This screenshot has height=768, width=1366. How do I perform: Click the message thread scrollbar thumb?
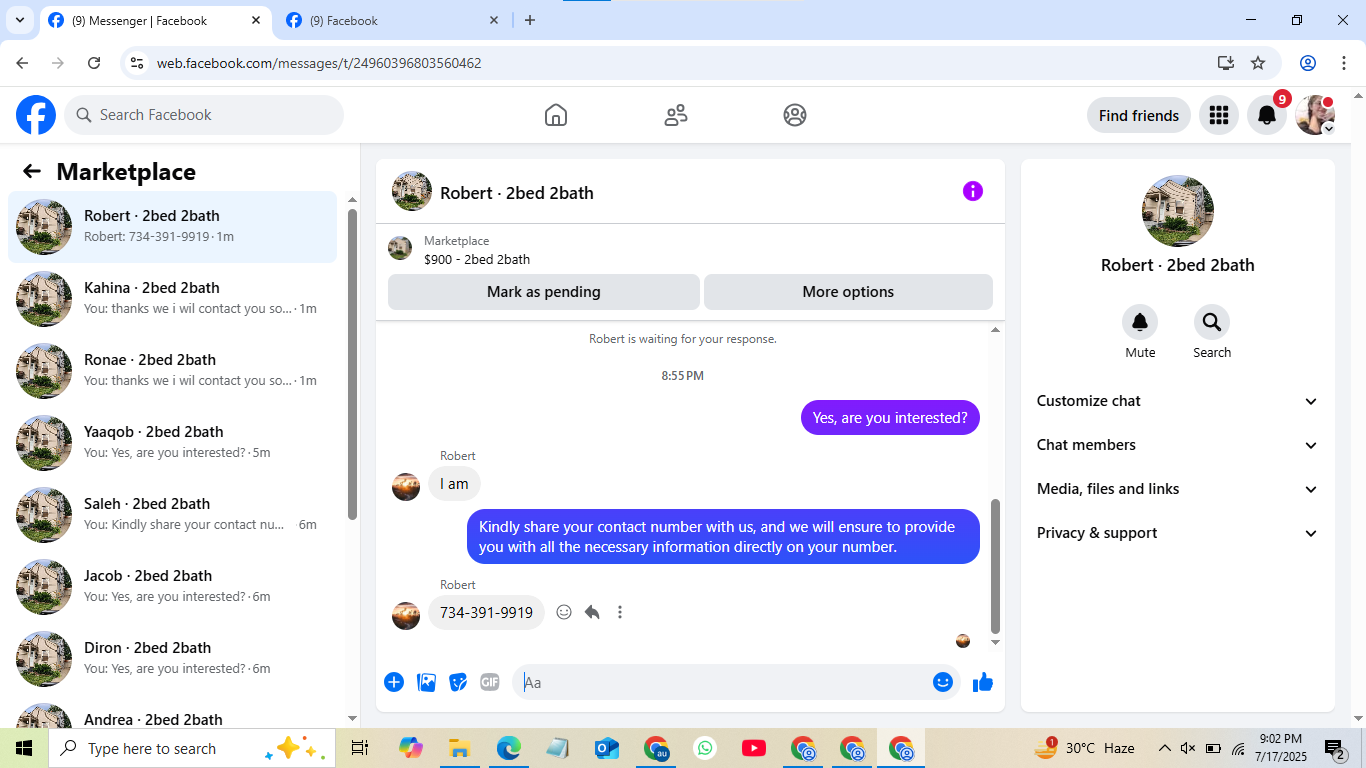tap(995, 566)
